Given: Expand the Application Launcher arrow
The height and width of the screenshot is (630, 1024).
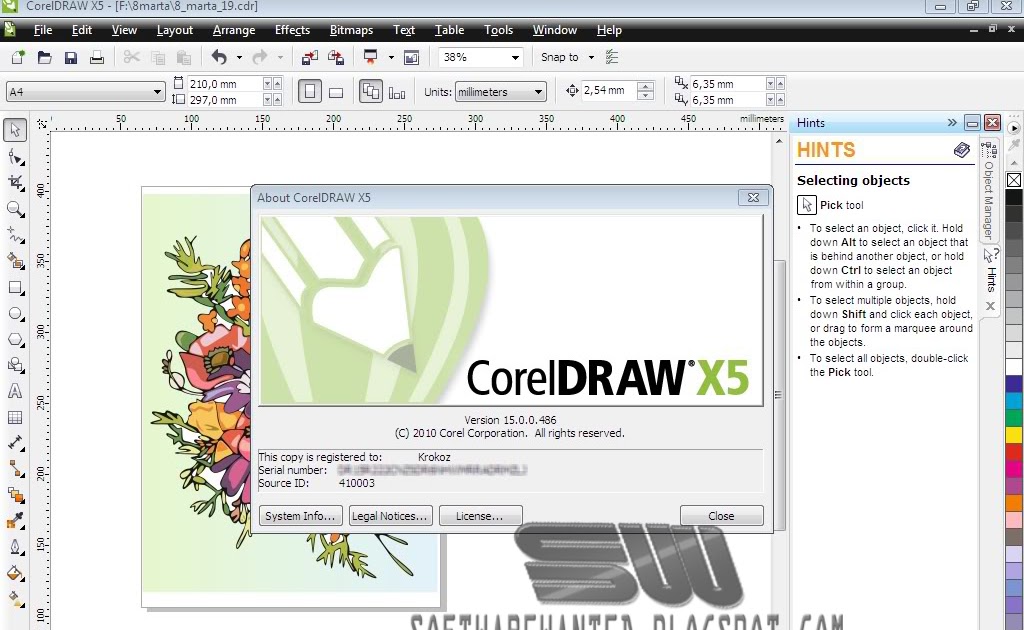Looking at the screenshot, I should tap(391, 57).
